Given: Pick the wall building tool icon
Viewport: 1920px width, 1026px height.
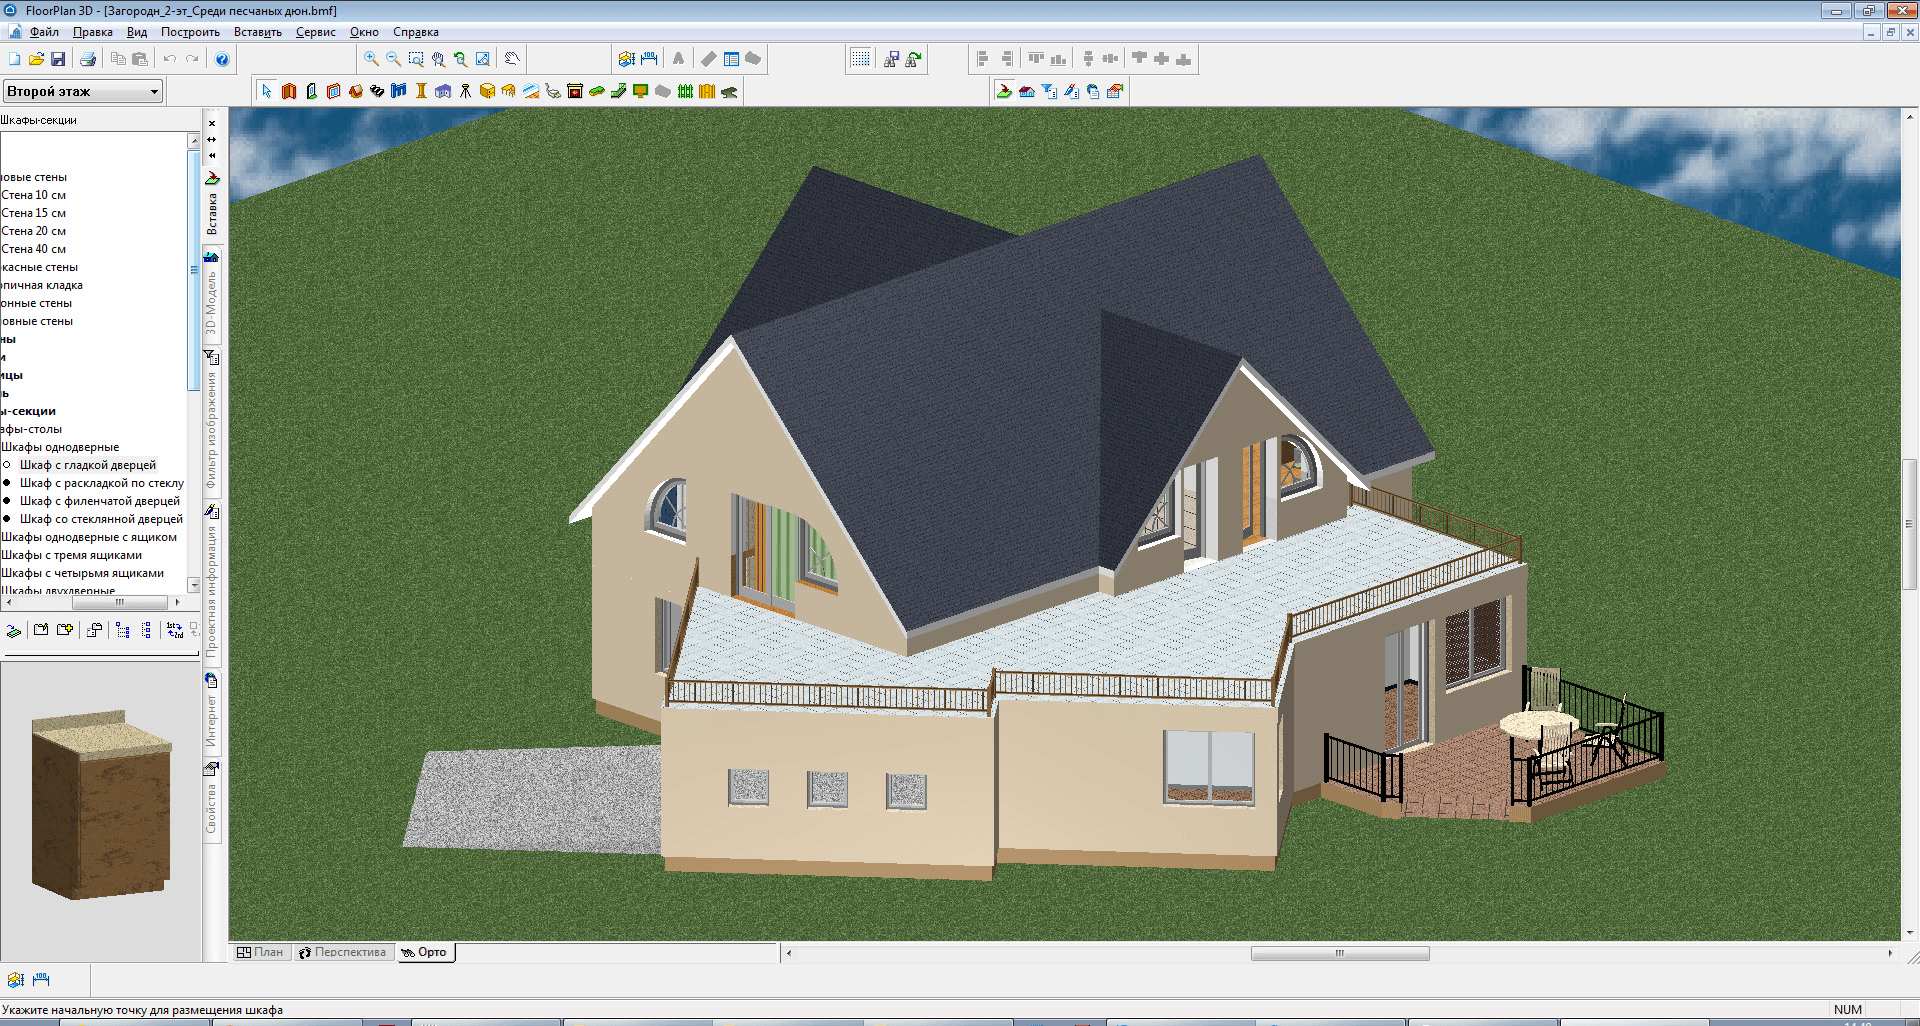Looking at the screenshot, I should point(289,91).
